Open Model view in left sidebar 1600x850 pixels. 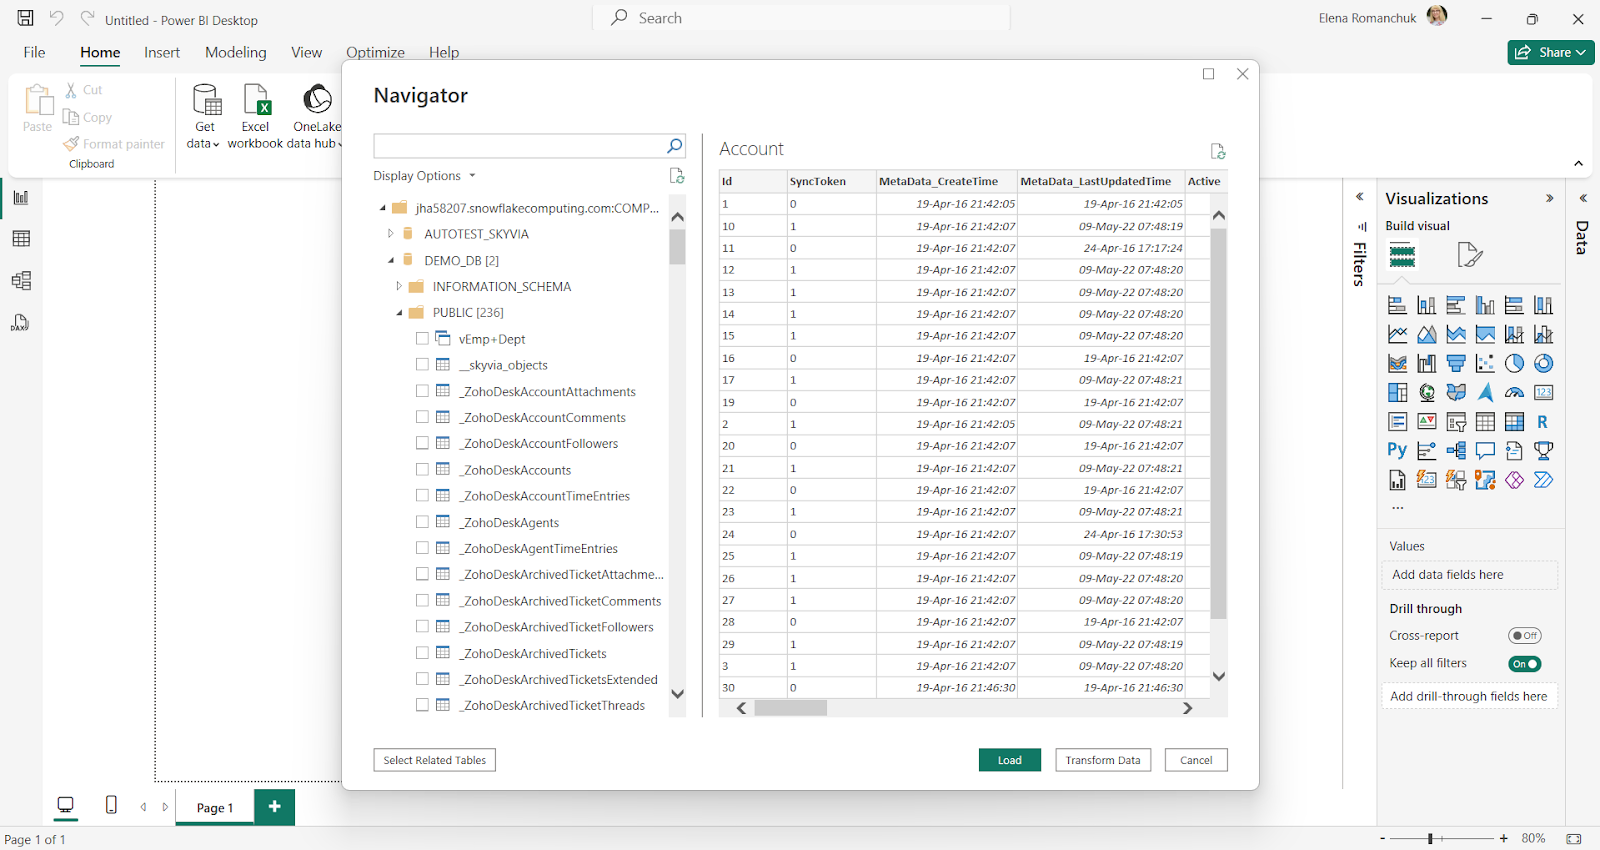[x=21, y=281]
